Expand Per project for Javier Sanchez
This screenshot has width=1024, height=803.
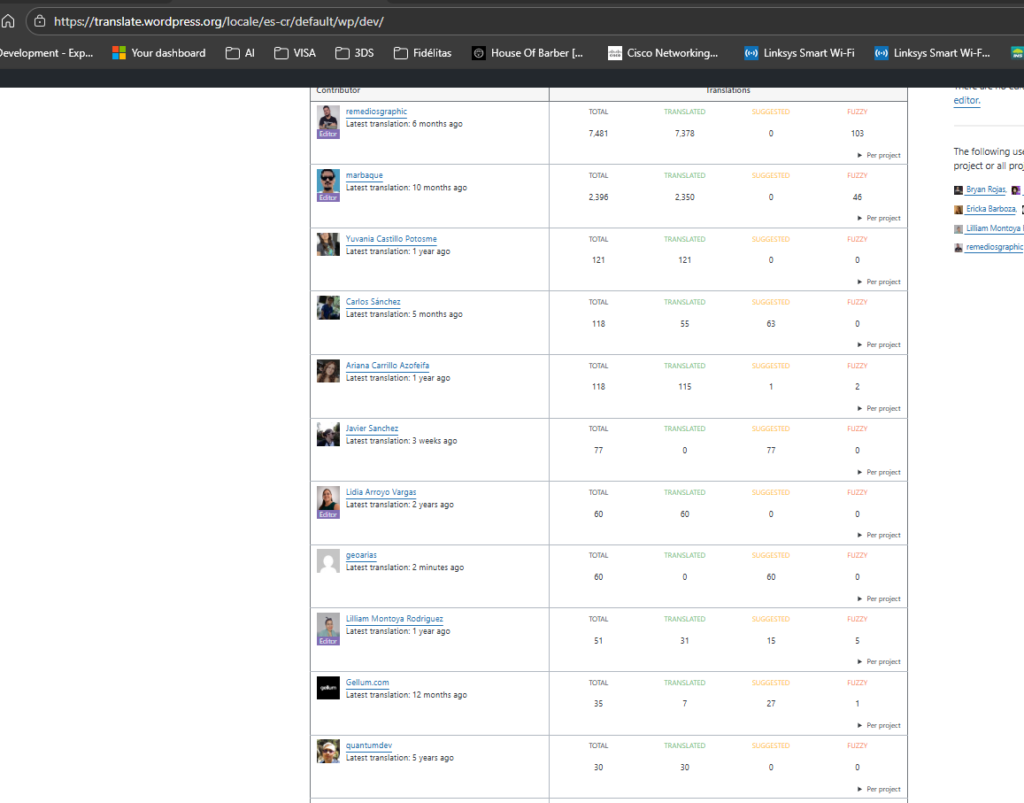879,472
